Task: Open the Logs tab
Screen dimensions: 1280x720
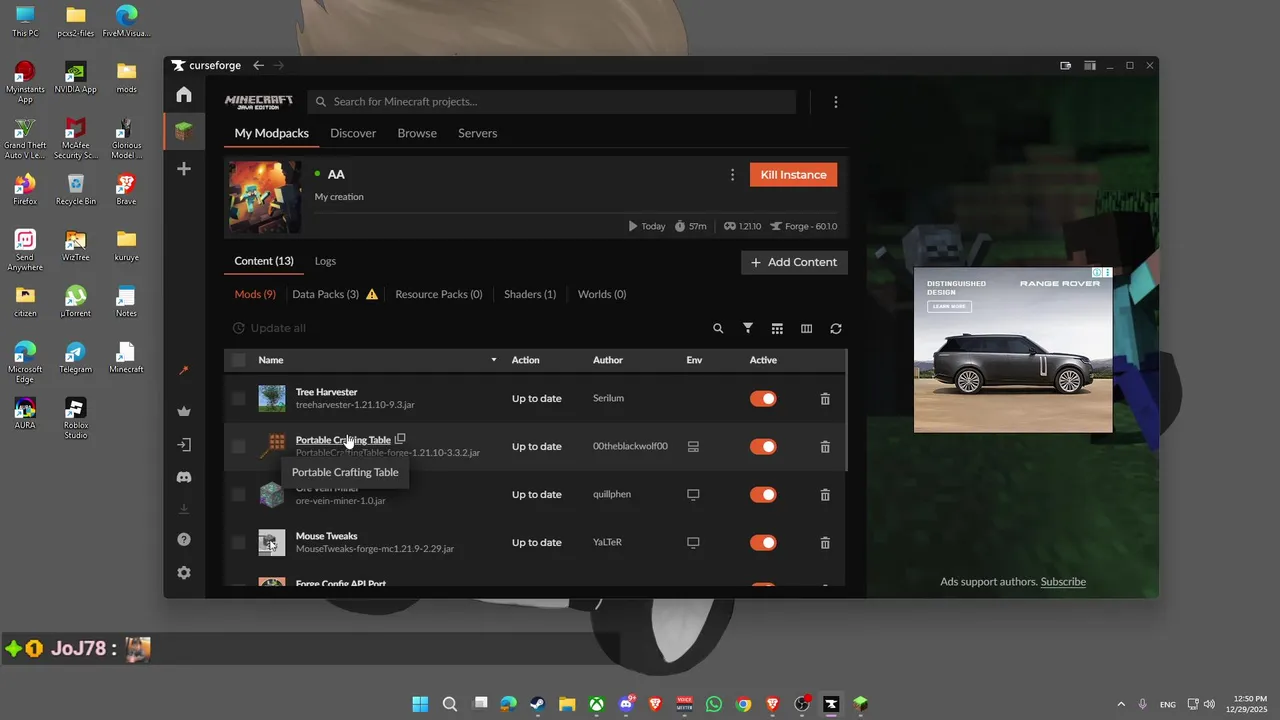Action: click(325, 261)
